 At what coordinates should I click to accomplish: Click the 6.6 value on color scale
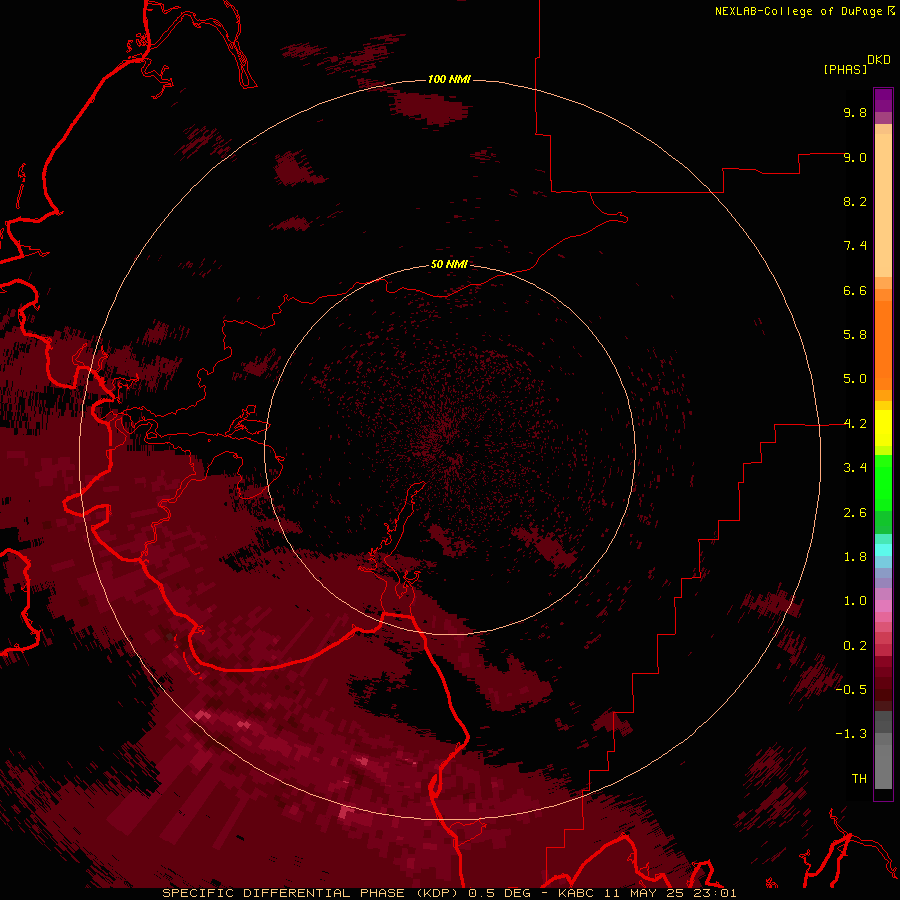point(855,290)
